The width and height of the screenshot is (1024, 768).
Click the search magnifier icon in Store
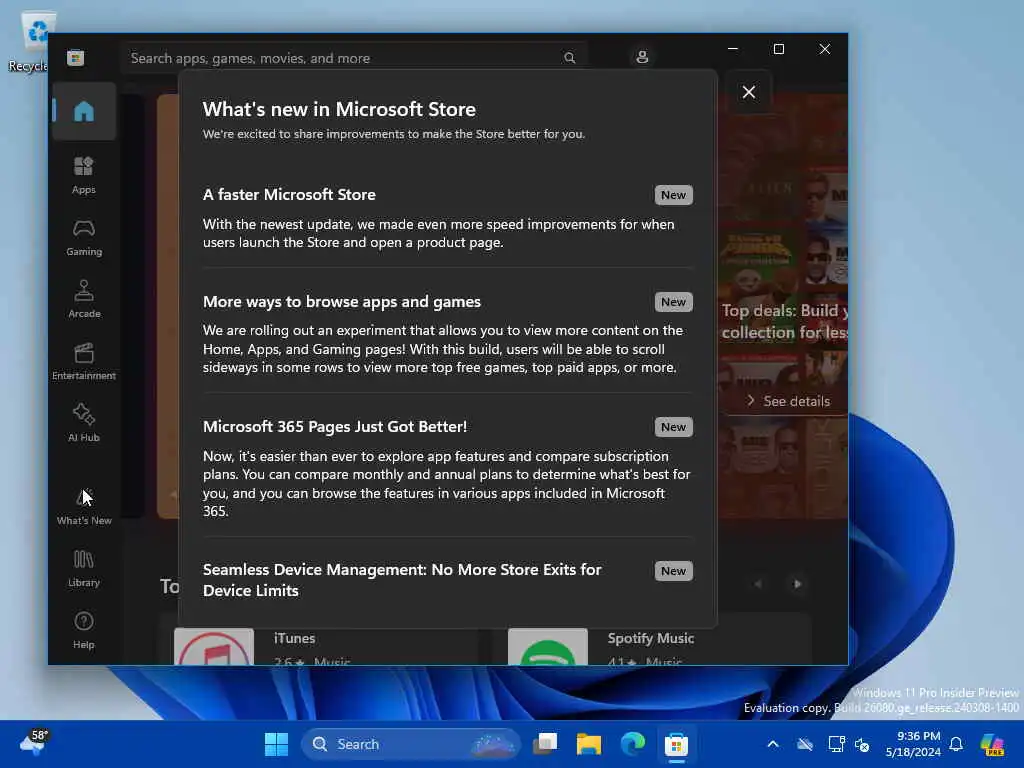pos(569,58)
